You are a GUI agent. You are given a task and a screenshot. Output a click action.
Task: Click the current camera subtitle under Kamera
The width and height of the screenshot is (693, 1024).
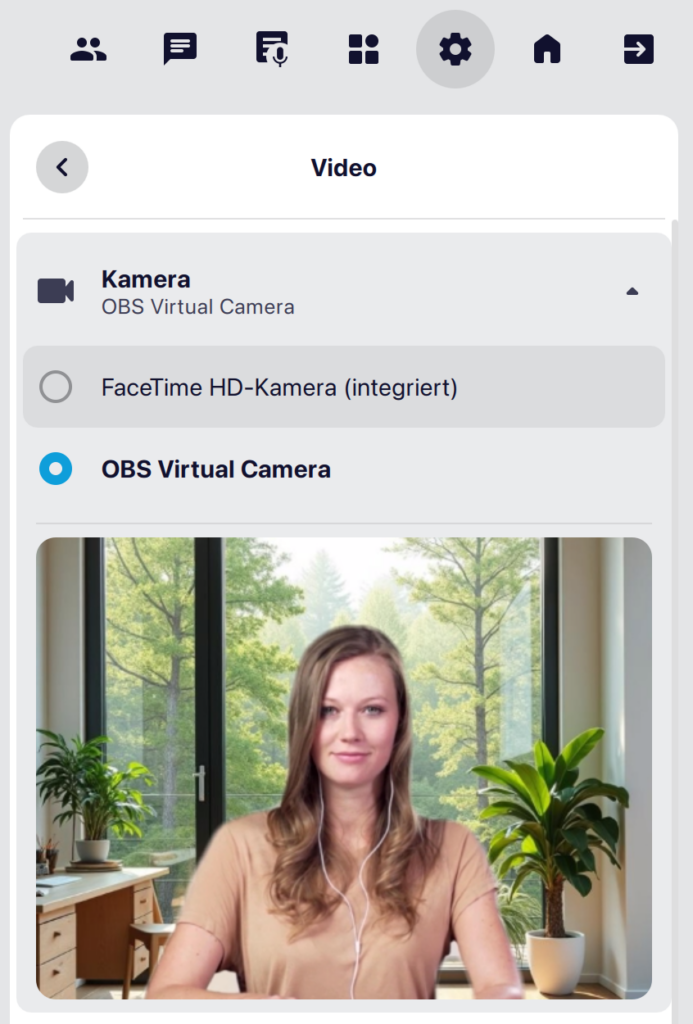tap(198, 307)
